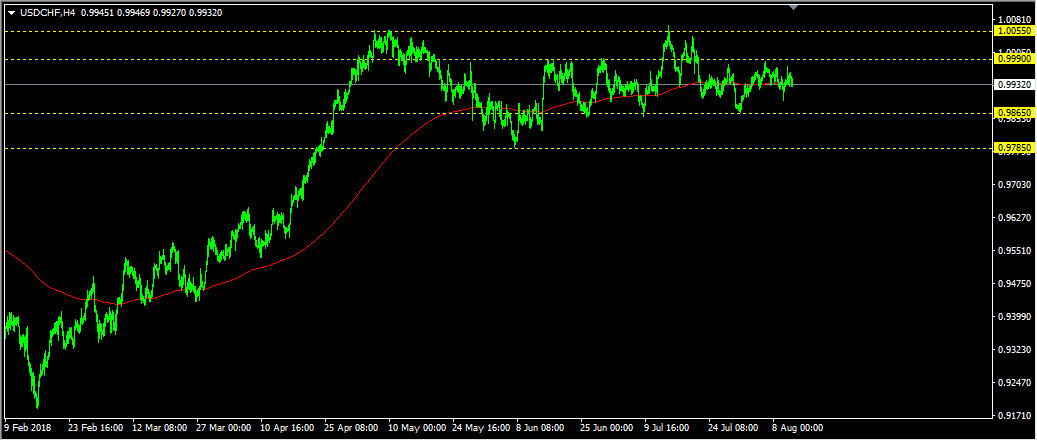The width and height of the screenshot is (1037, 441).
Task: Click the 8 Aug 00:00 time label
Action: (798, 428)
